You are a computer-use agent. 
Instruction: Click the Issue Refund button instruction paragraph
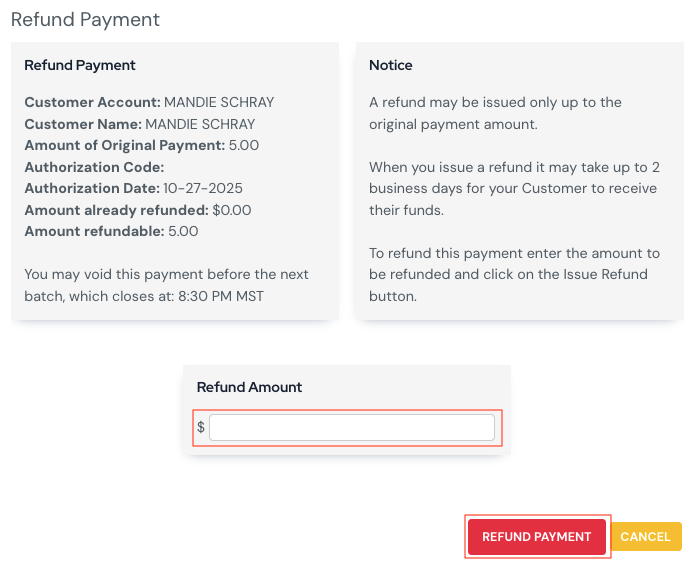click(x=508, y=285)
